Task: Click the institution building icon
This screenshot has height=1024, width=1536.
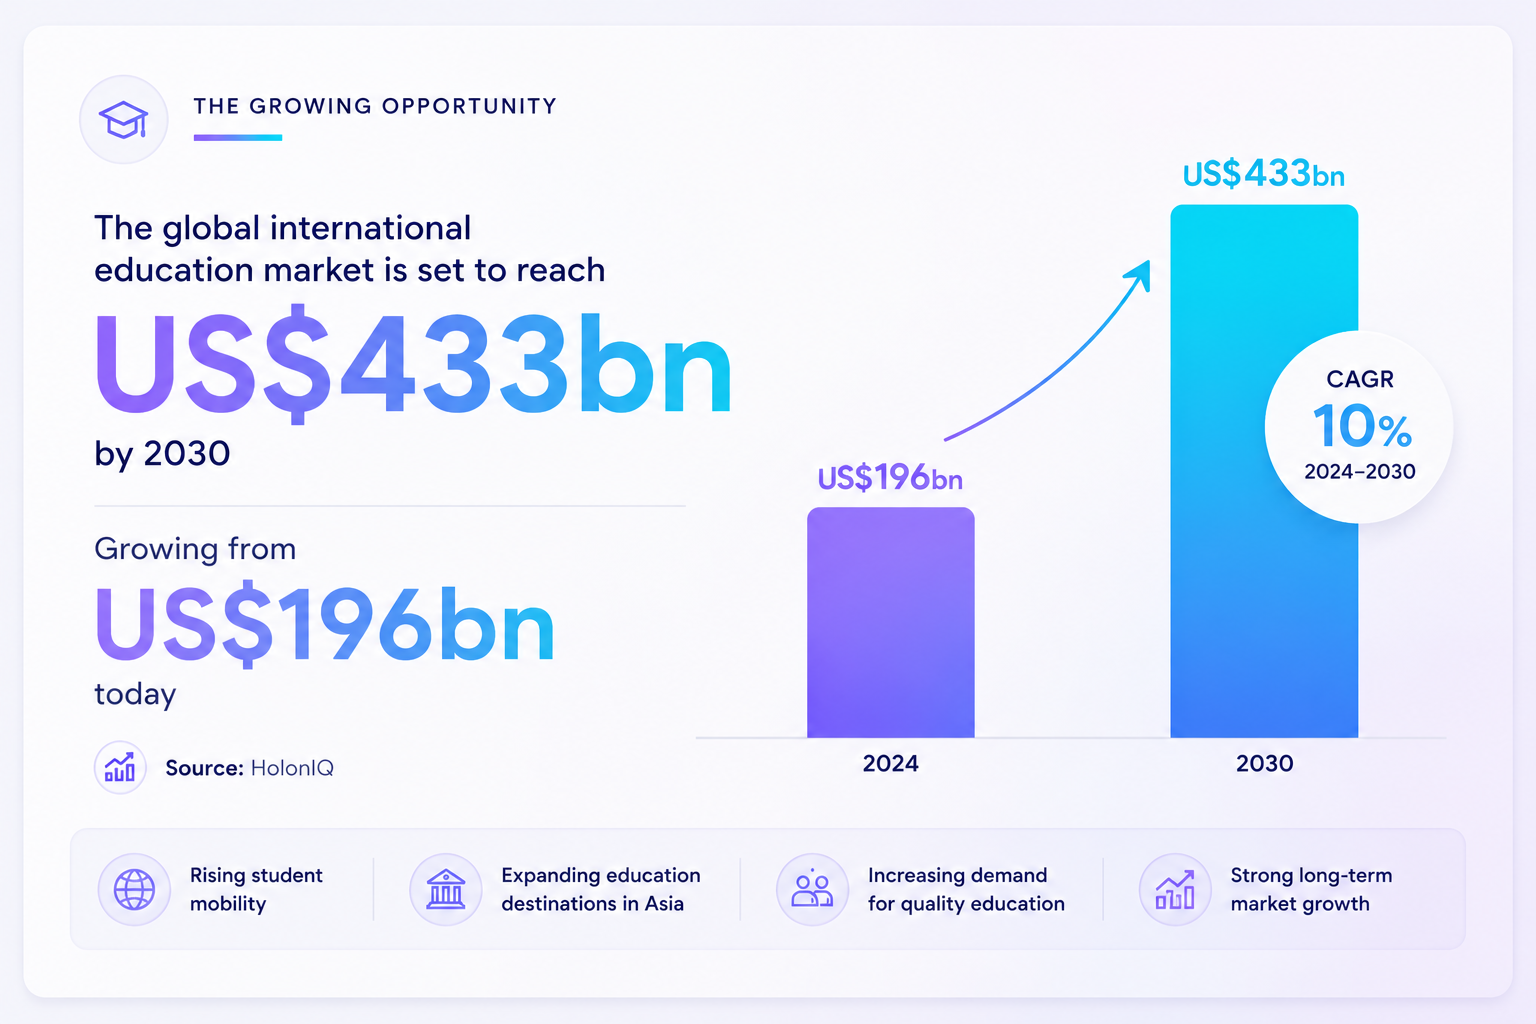Action: tap(446, 889)
